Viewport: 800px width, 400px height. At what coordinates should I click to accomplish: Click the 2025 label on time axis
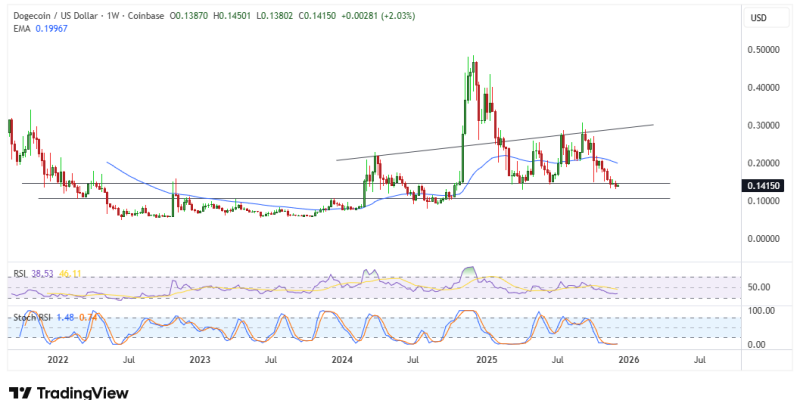[486, 358]
